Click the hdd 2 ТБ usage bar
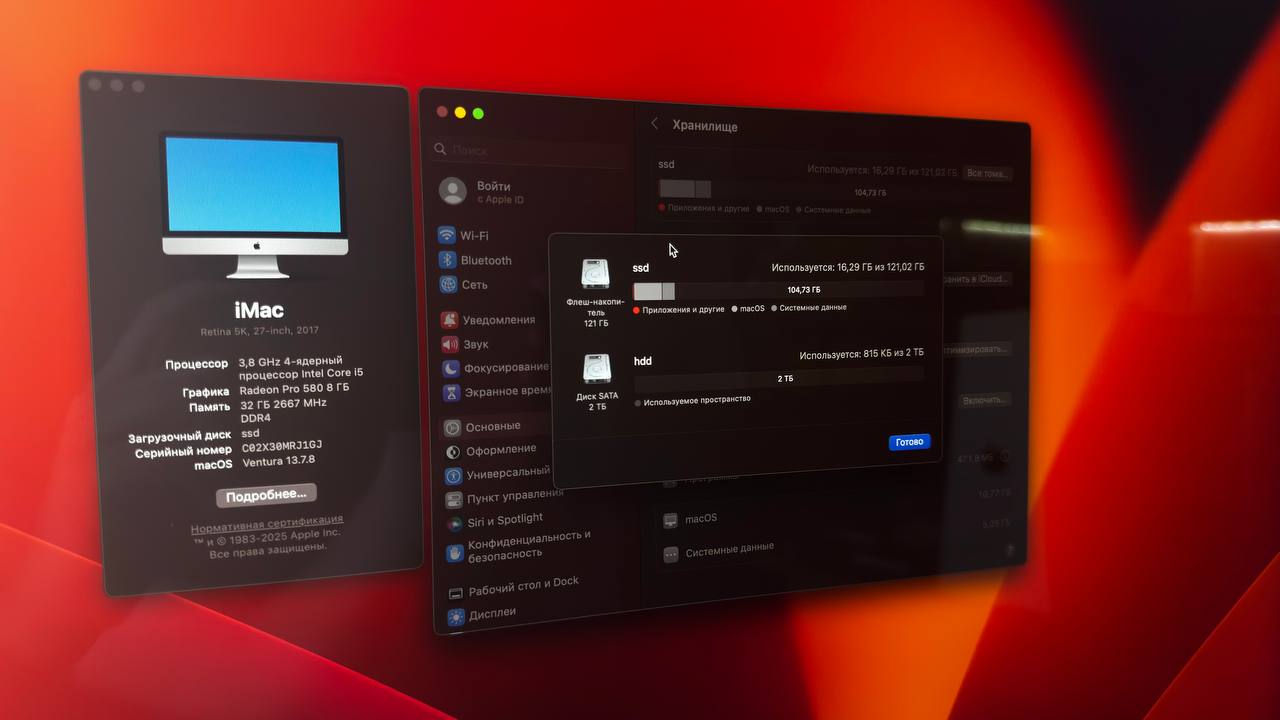 779,379
